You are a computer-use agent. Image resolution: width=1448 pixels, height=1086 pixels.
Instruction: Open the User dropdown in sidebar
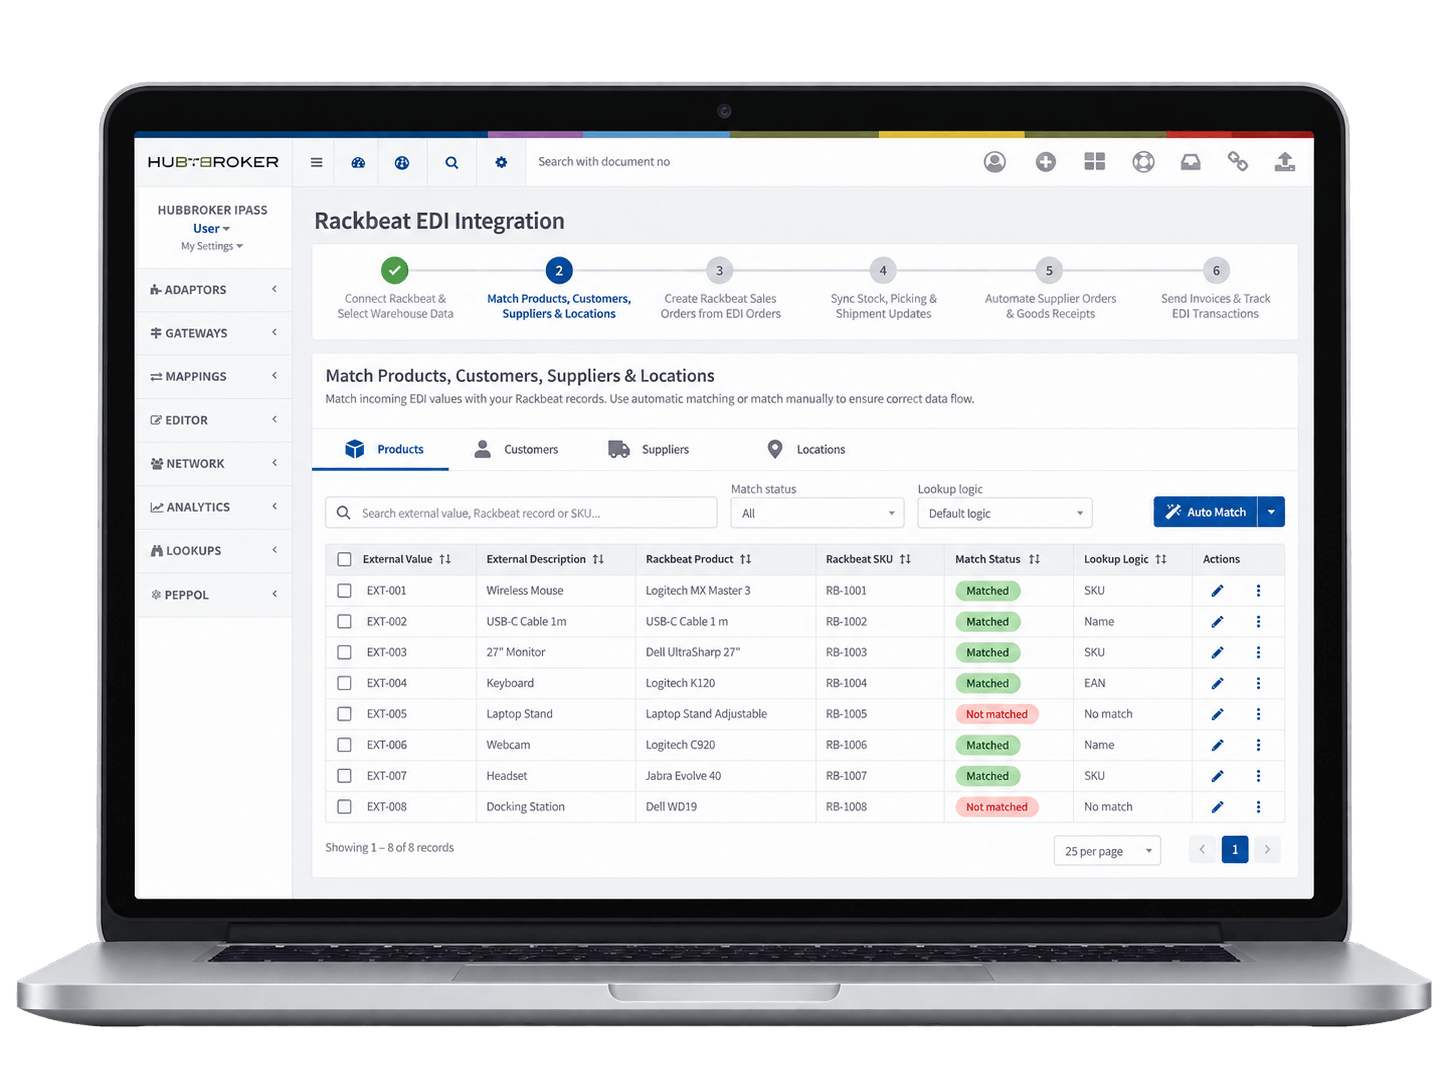(x=211, y=229)
